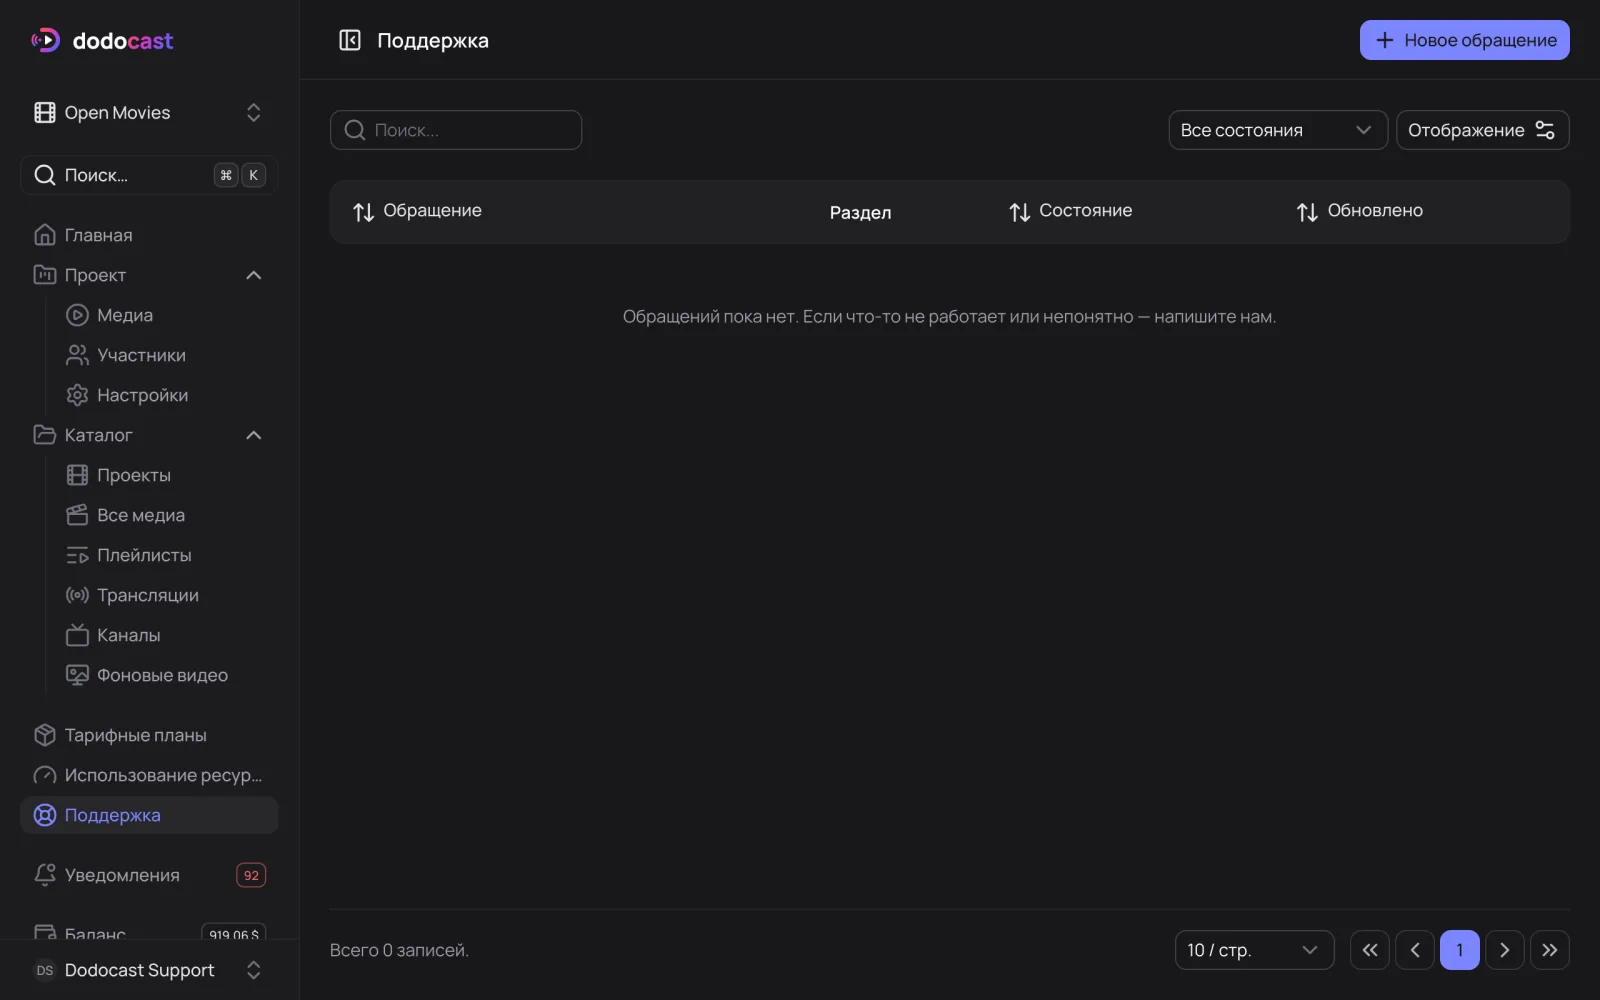Collapse the Проект section chevron
The width and height of the screenshot is (1600, 1000).
[x=254, y=275]
